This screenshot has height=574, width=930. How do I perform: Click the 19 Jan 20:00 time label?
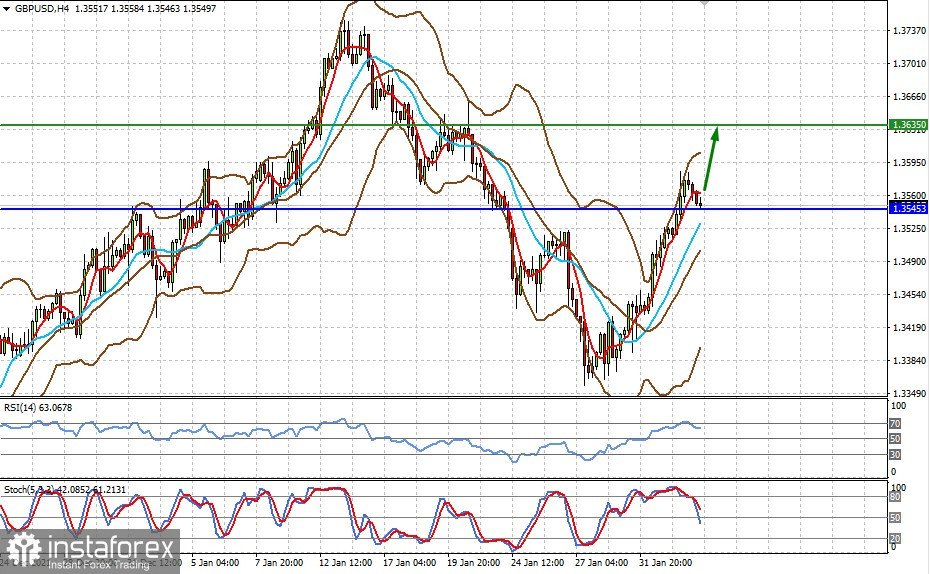[473, 562]
